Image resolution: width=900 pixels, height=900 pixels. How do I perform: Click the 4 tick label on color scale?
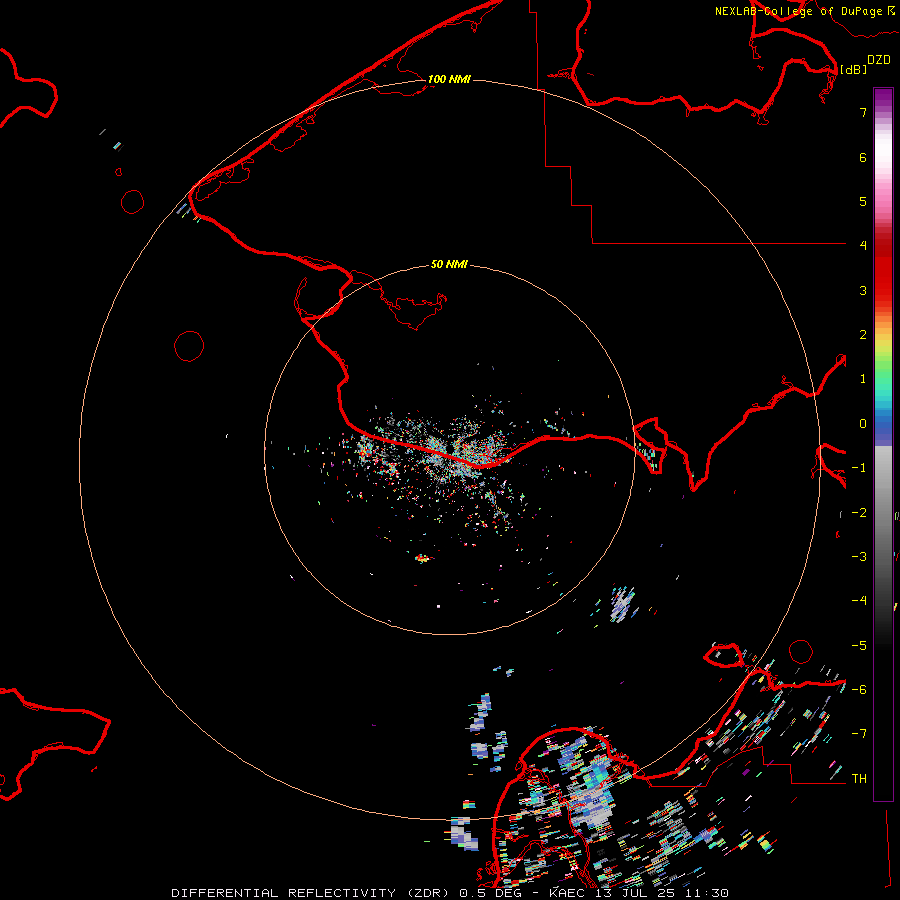(863, 246)
